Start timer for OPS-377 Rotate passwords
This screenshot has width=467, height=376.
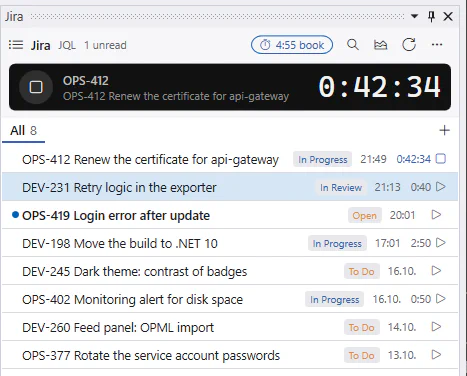[436, 355]
